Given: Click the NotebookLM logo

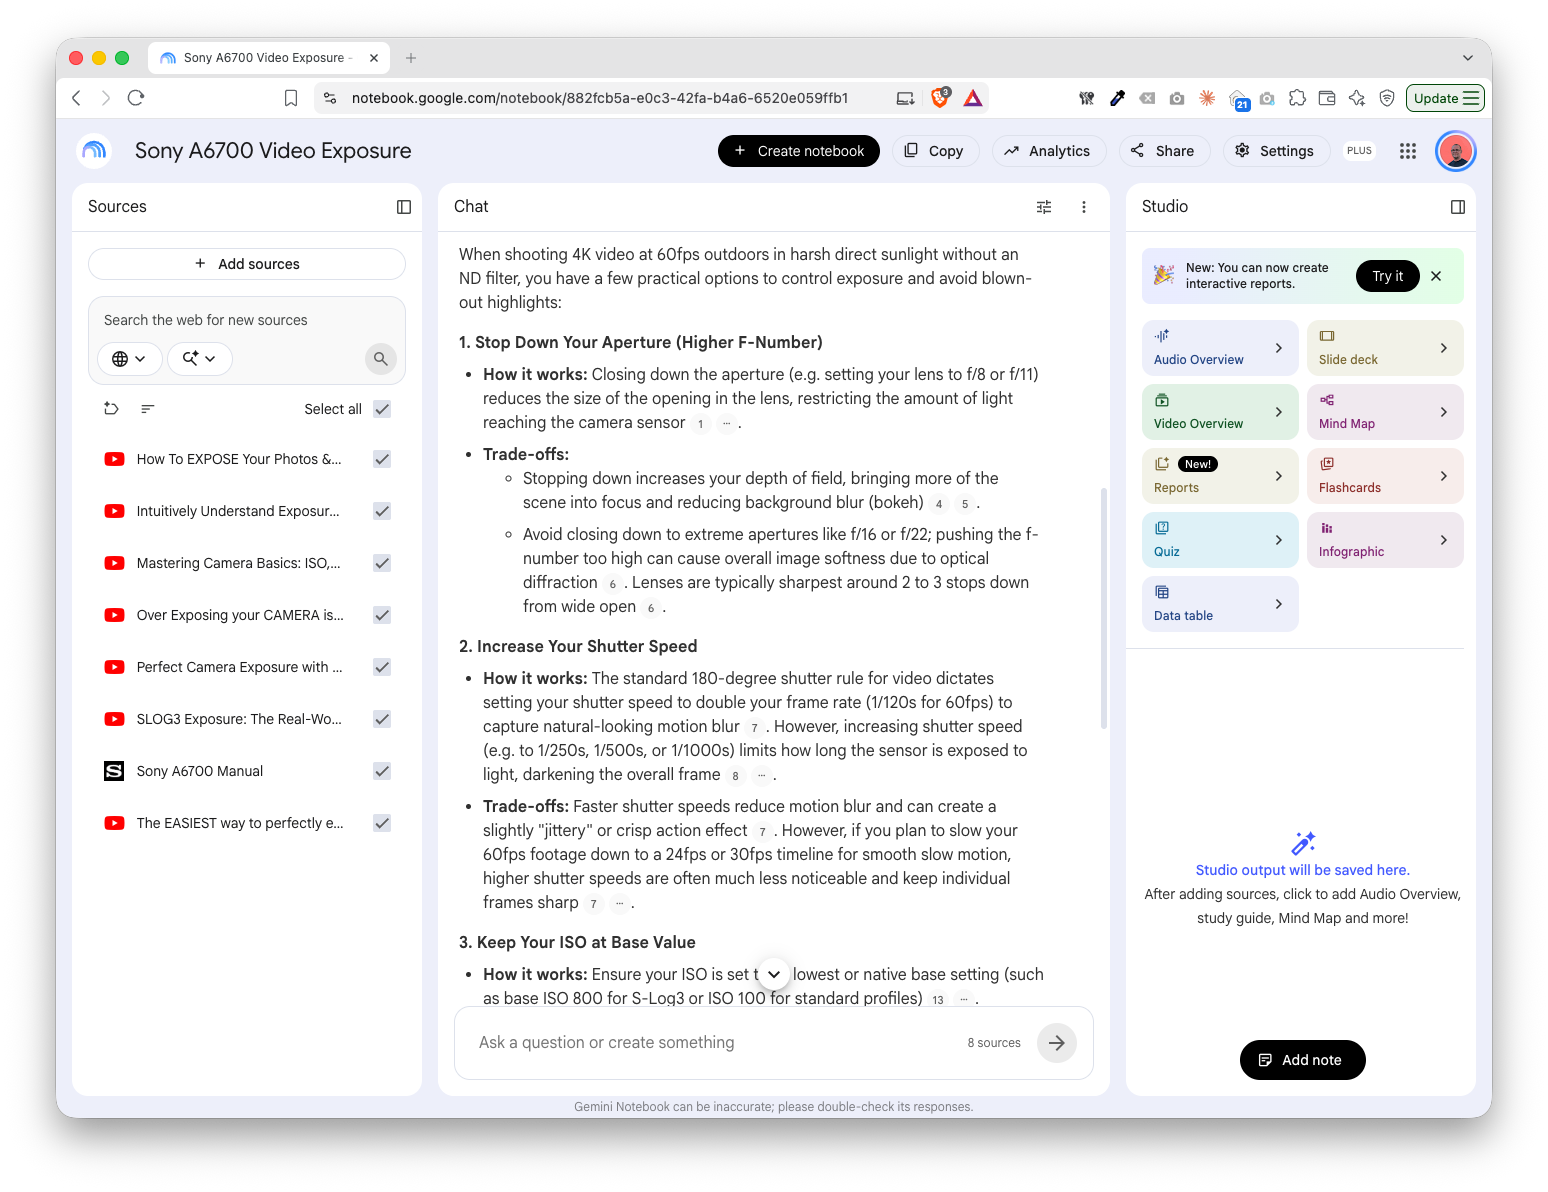Looking at the screenshot, I should click(x=94, y=151).
